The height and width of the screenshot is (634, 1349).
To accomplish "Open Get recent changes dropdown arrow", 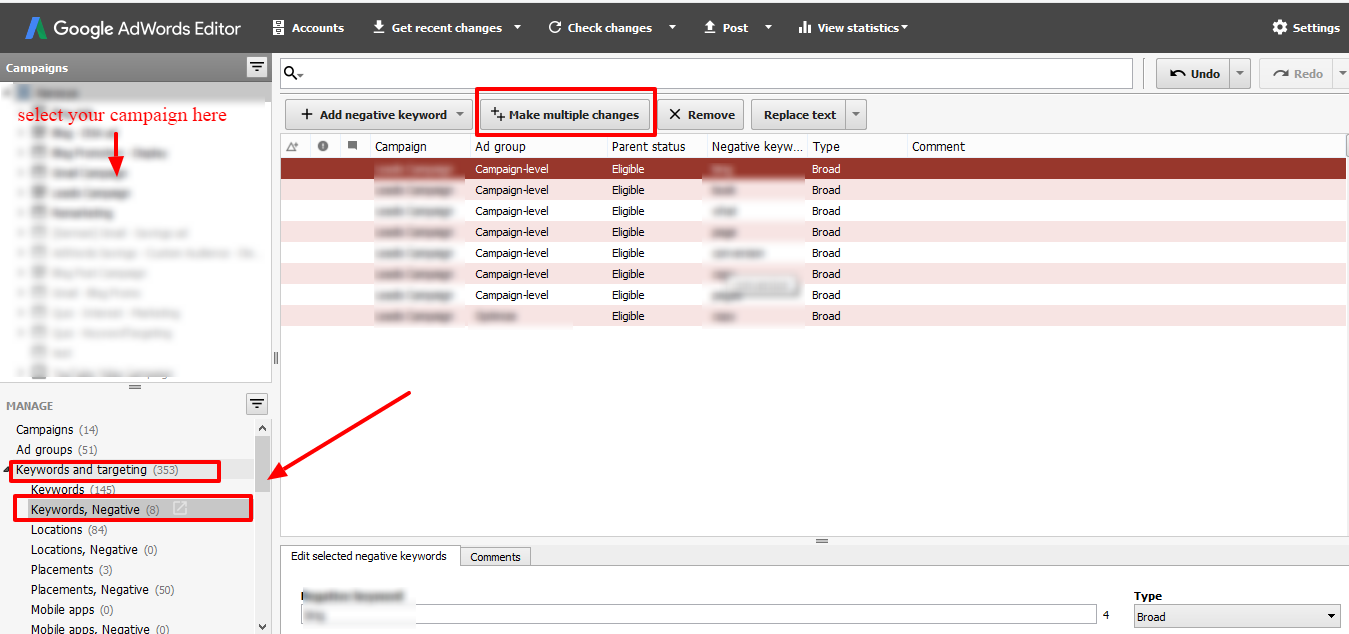I will (517, 28).
